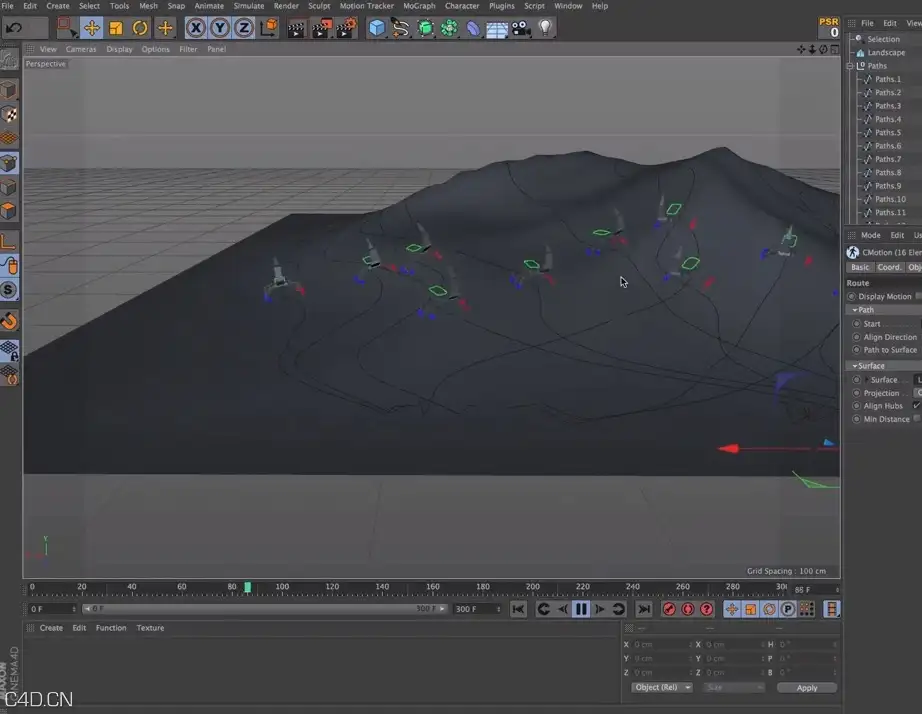Select Paths.4 in object tree
The width and height of the screenshot is (922, 714).
click(x=887, y=119)
